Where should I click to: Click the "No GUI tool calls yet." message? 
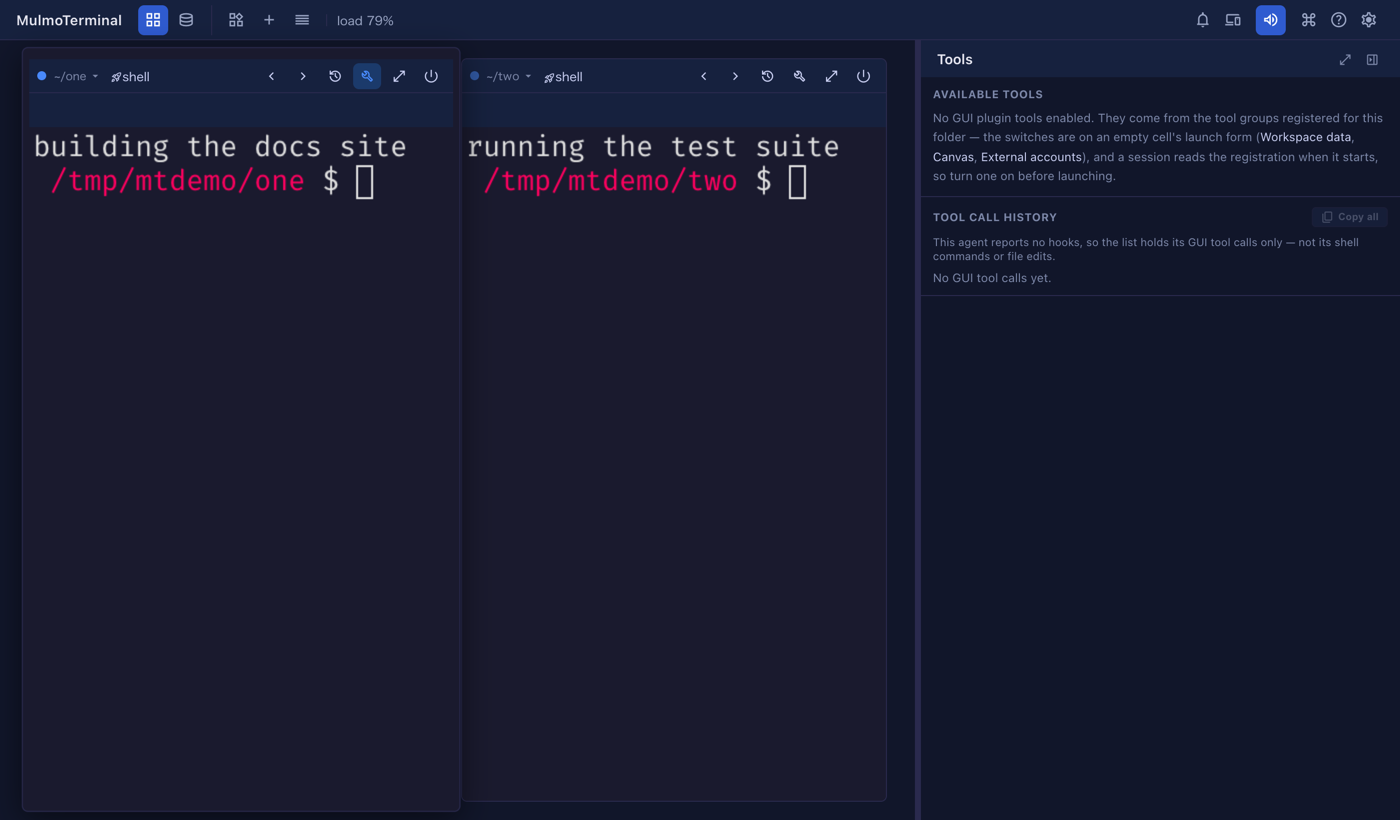[992, 278]
